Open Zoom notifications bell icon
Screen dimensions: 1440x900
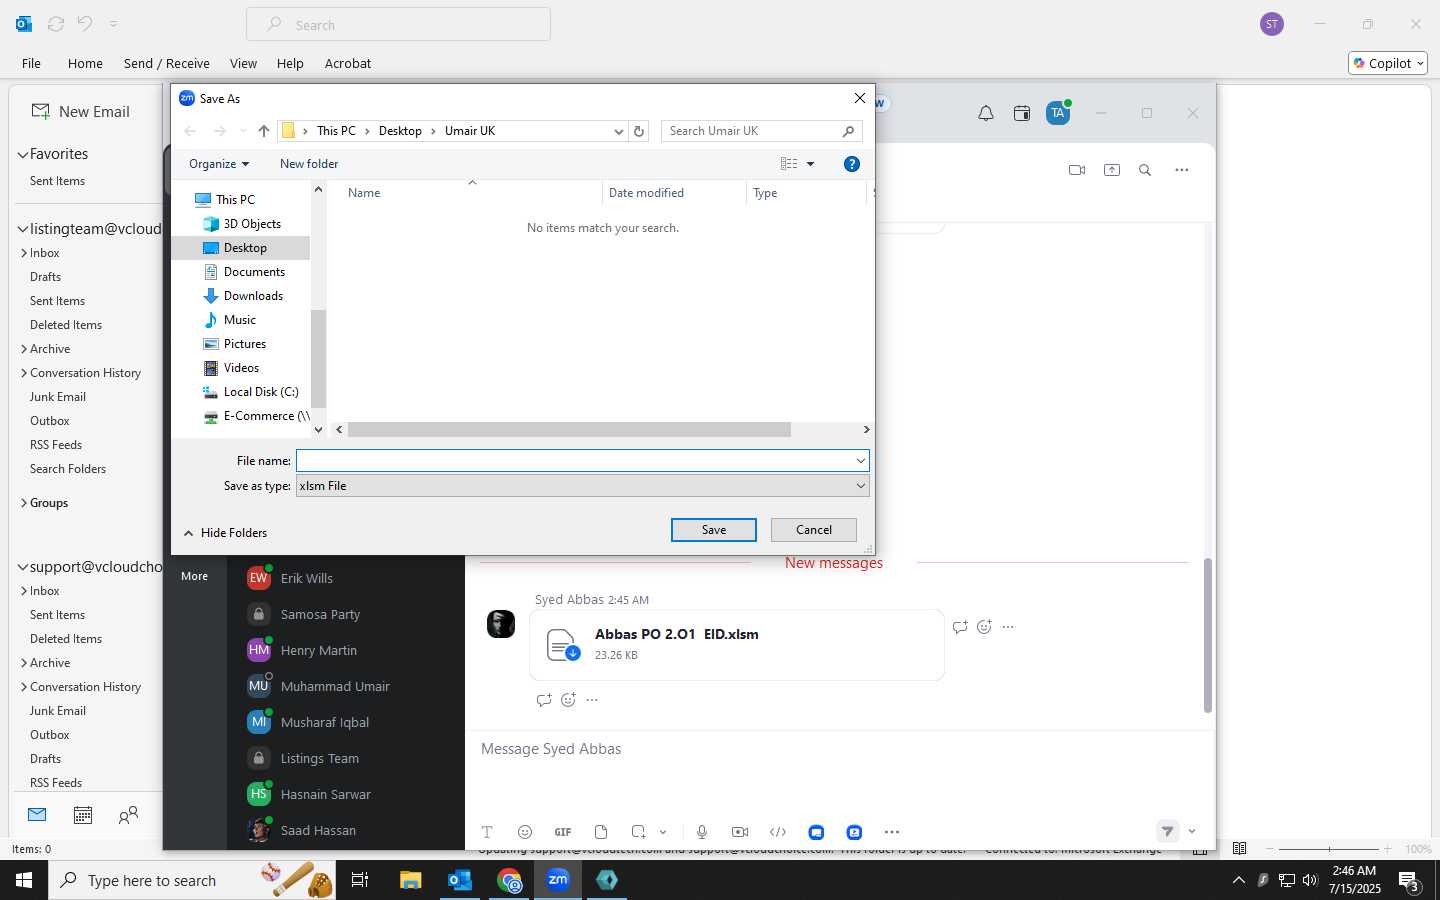[986, 113]
